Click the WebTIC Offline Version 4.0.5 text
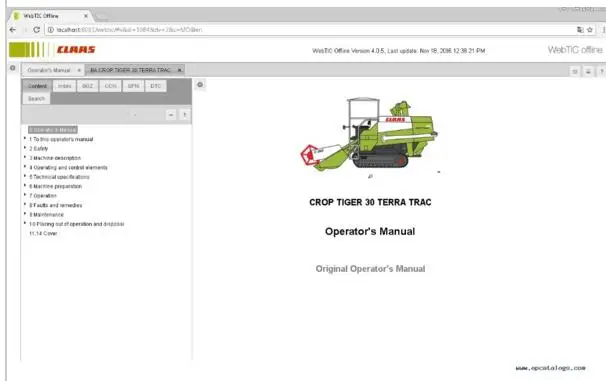606x381 pixels. tap(398, 51)
